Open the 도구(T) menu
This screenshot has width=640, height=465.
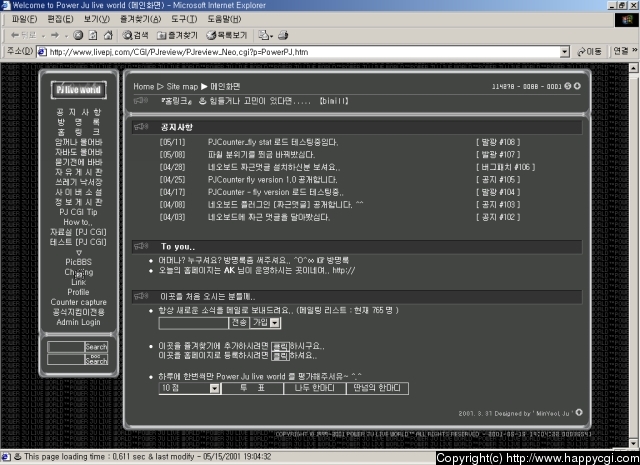point(184,19)
